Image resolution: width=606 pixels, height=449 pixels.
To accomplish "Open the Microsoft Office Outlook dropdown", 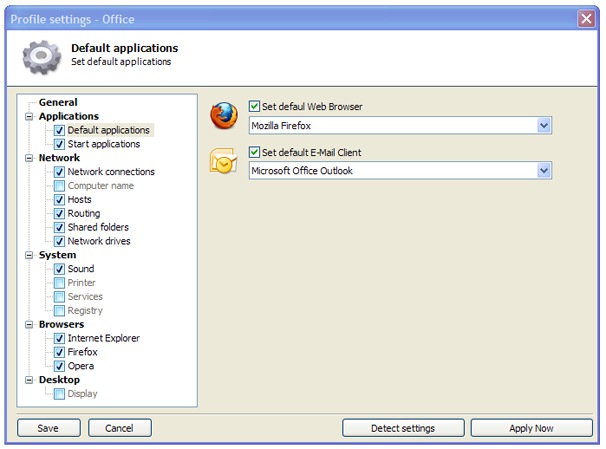I will click(544, 171).
